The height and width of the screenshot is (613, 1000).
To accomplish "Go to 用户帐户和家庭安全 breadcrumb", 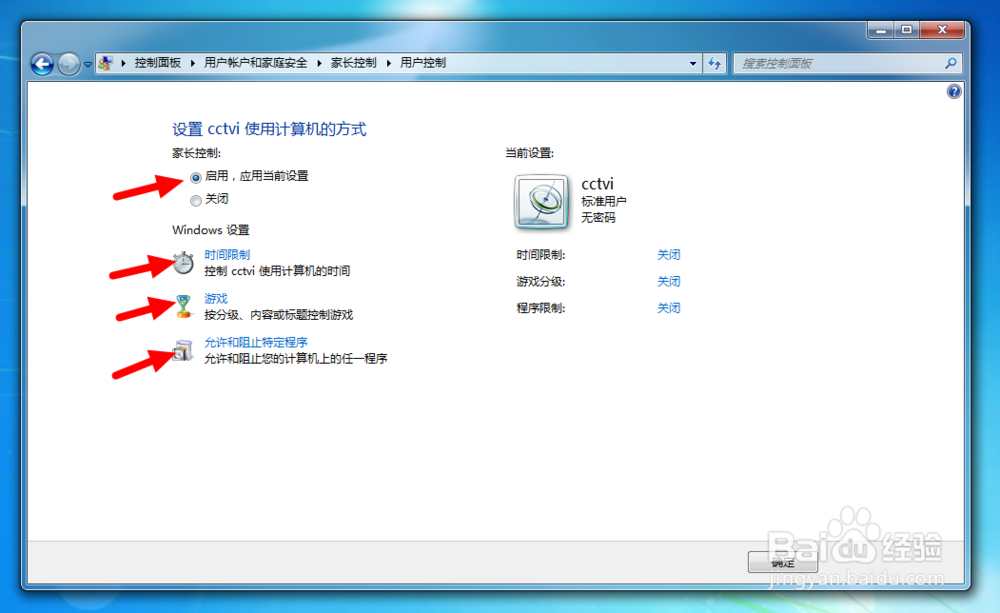I will pyautogui.click(x=255, y=63).
